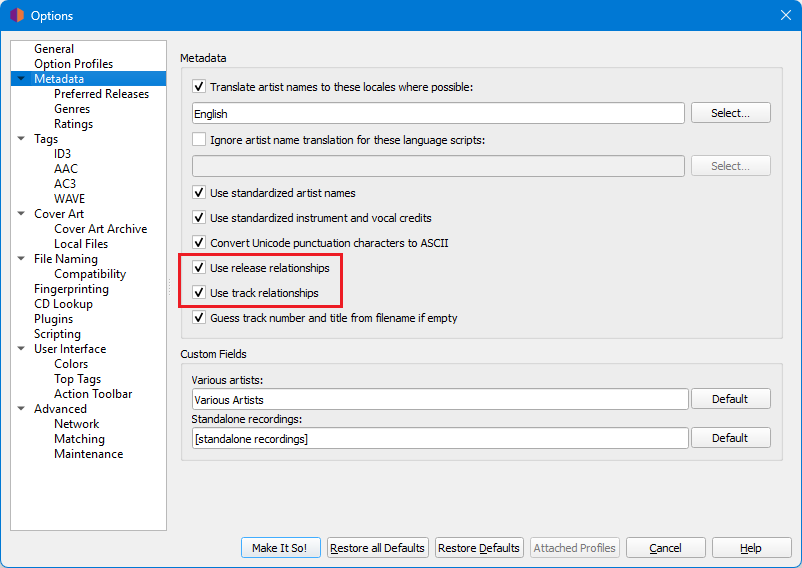This screenshot has width=802, height=568.
Task: Click the Picard app icon in title bar
Action: tap(16, 15)
